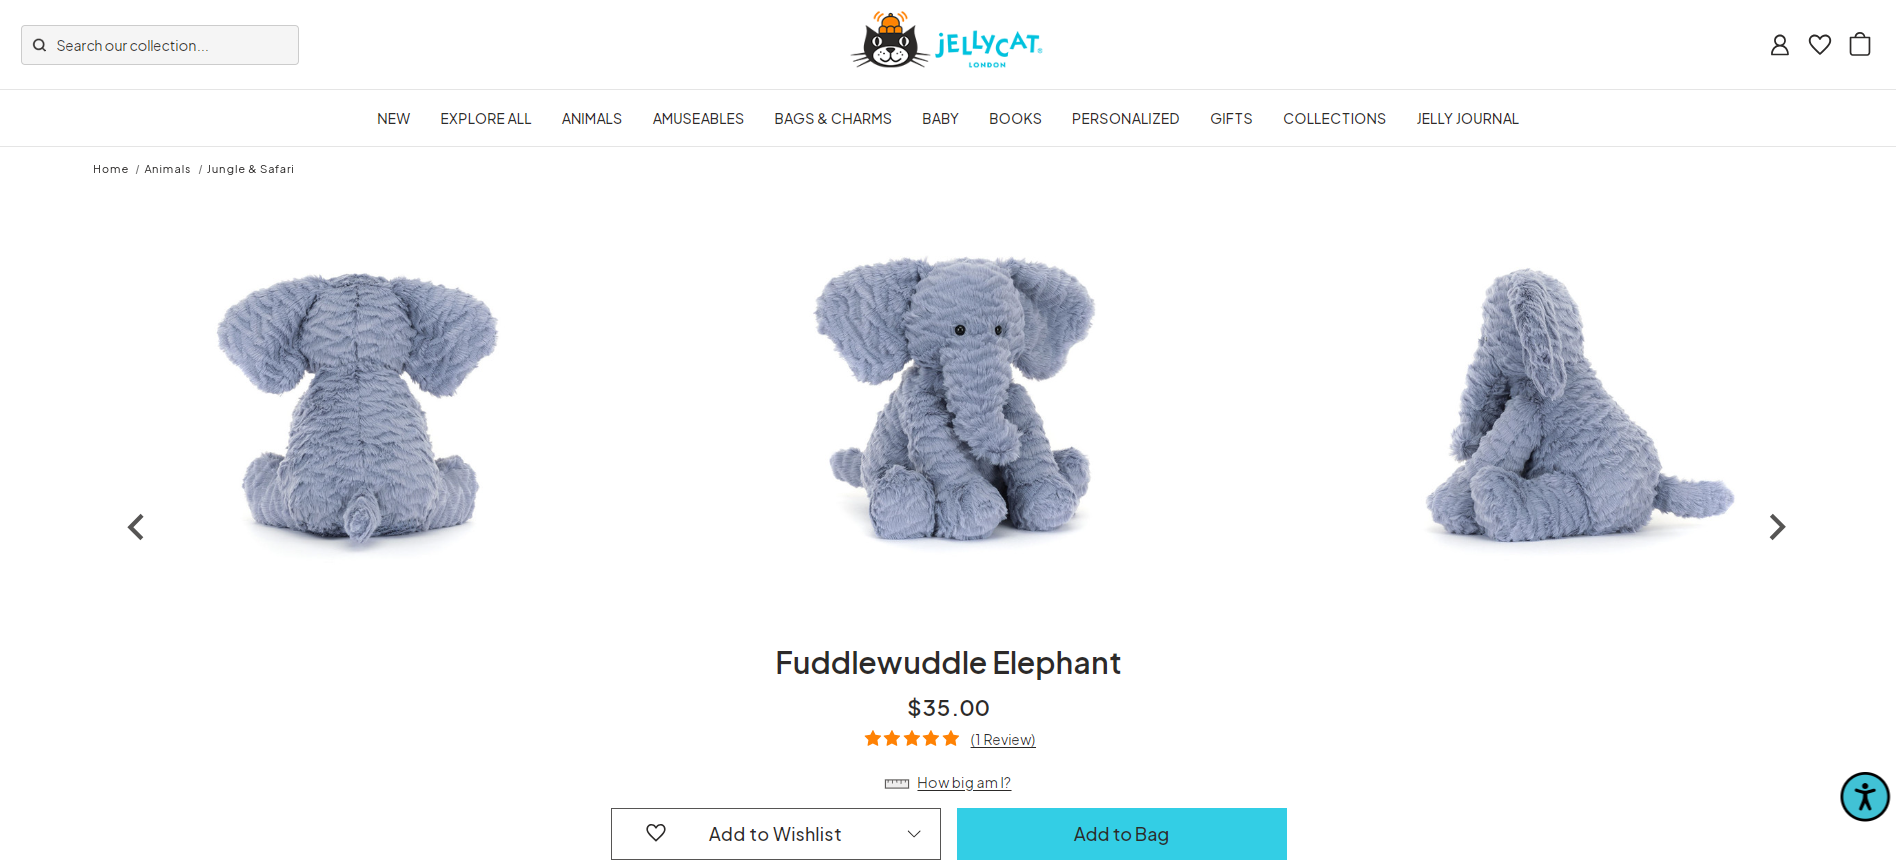The image size is (1896, 862).
Task: Show previous product image with left arrow
Action: pyautogui.click(x=136, y=527)
